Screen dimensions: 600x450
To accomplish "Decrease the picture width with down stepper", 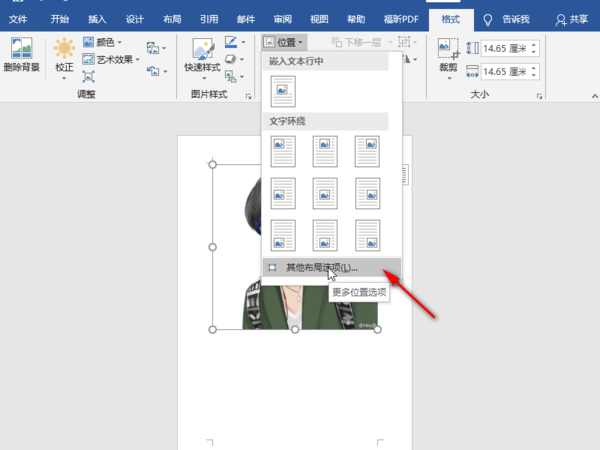I will pyautogui.click(x=534, y=76).
